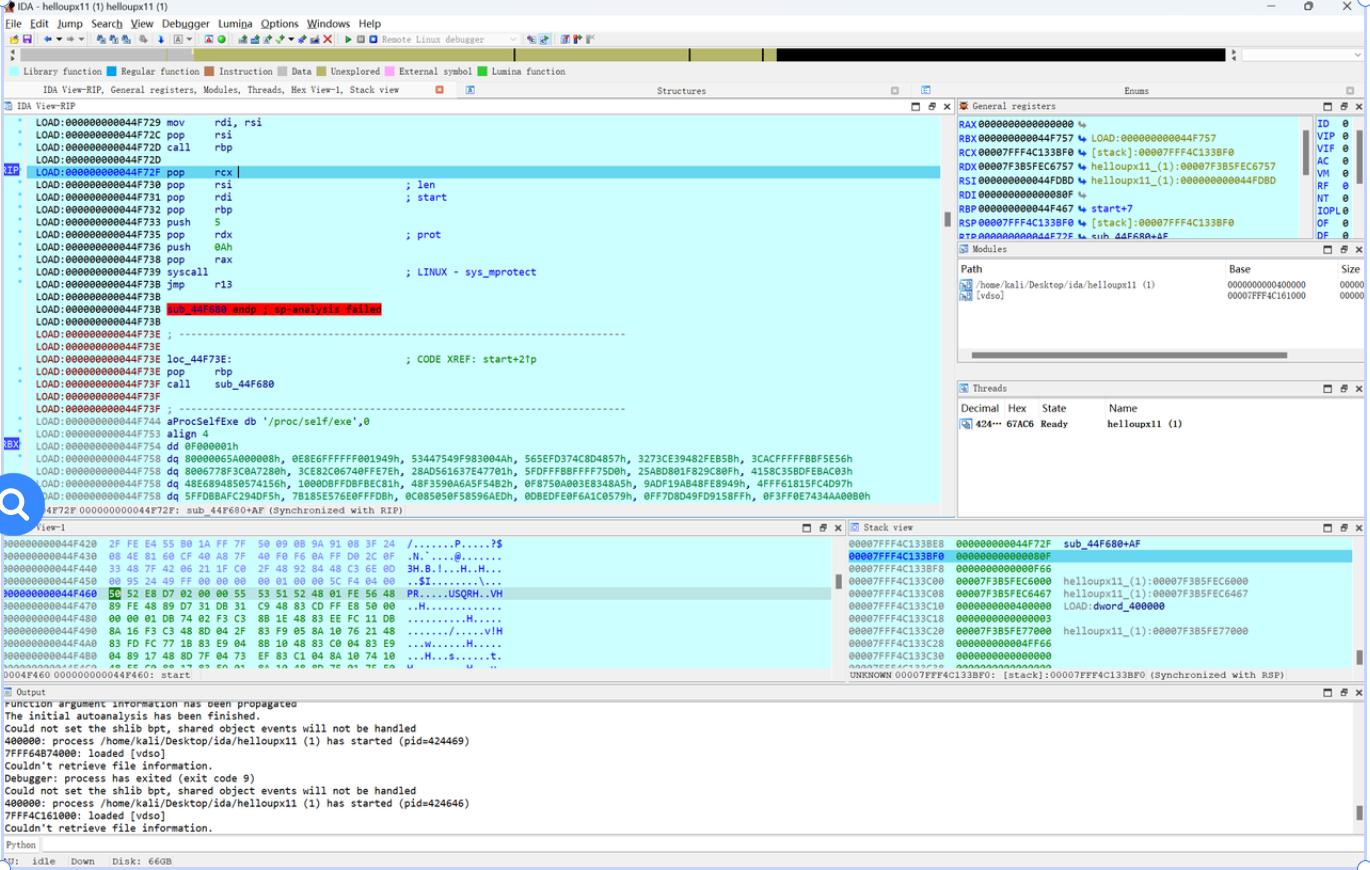Viewport: 1370px width, 870px height.
Task: Click the Modules horizontal scrollbar
Action: tap(1130, 355)
